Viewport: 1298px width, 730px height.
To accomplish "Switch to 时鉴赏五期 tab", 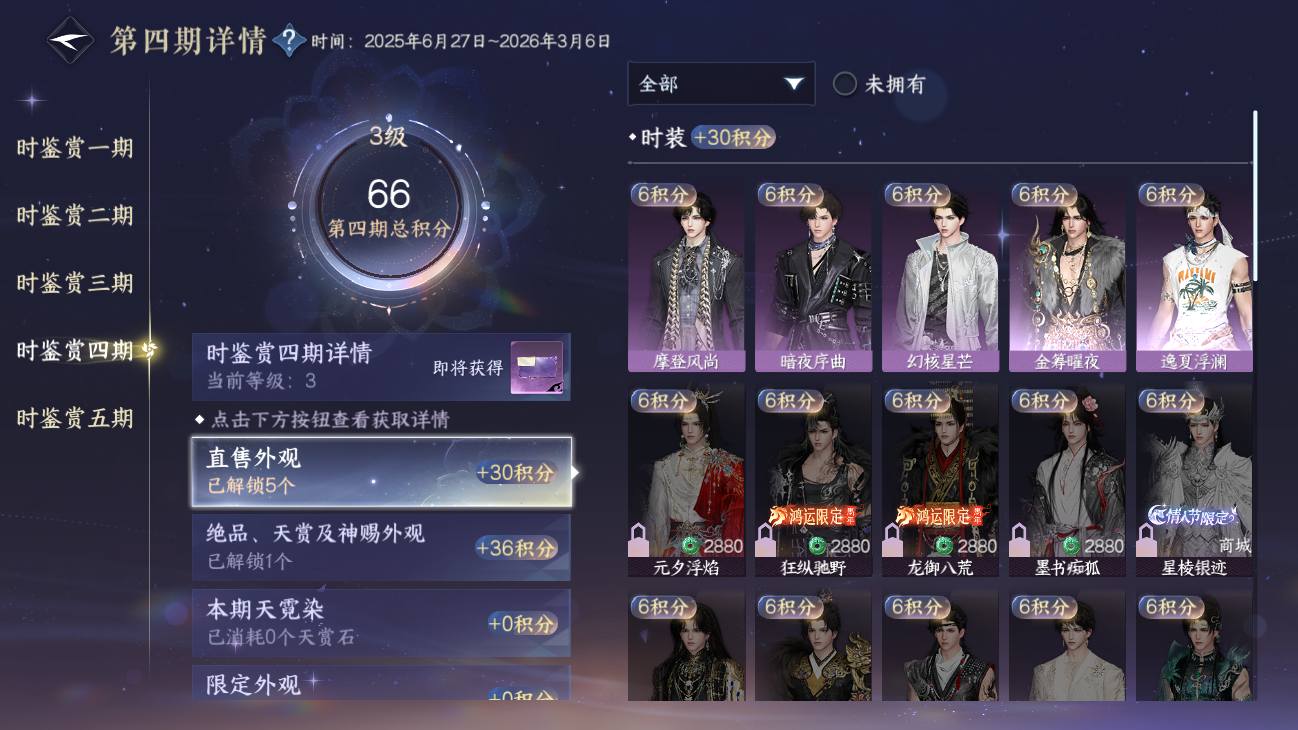I will pos(75,417).
